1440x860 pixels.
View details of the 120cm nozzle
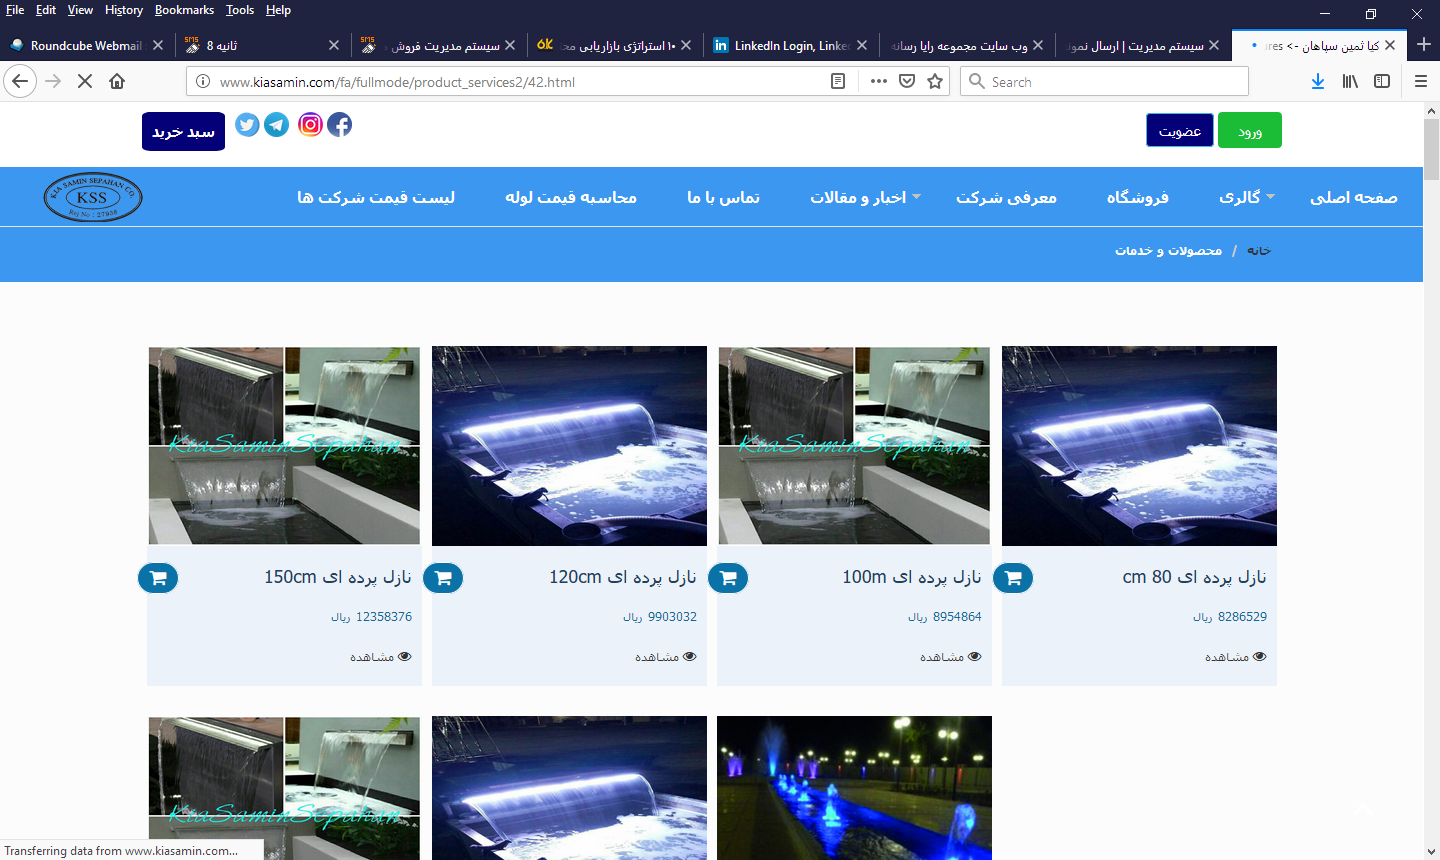[666, 657]
